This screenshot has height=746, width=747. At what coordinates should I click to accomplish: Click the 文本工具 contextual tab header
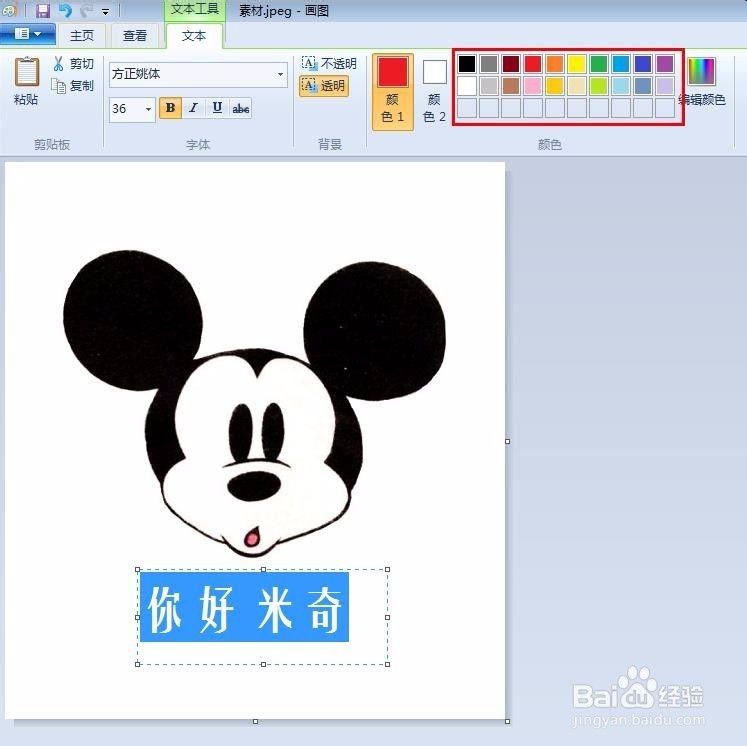point(195,10)
